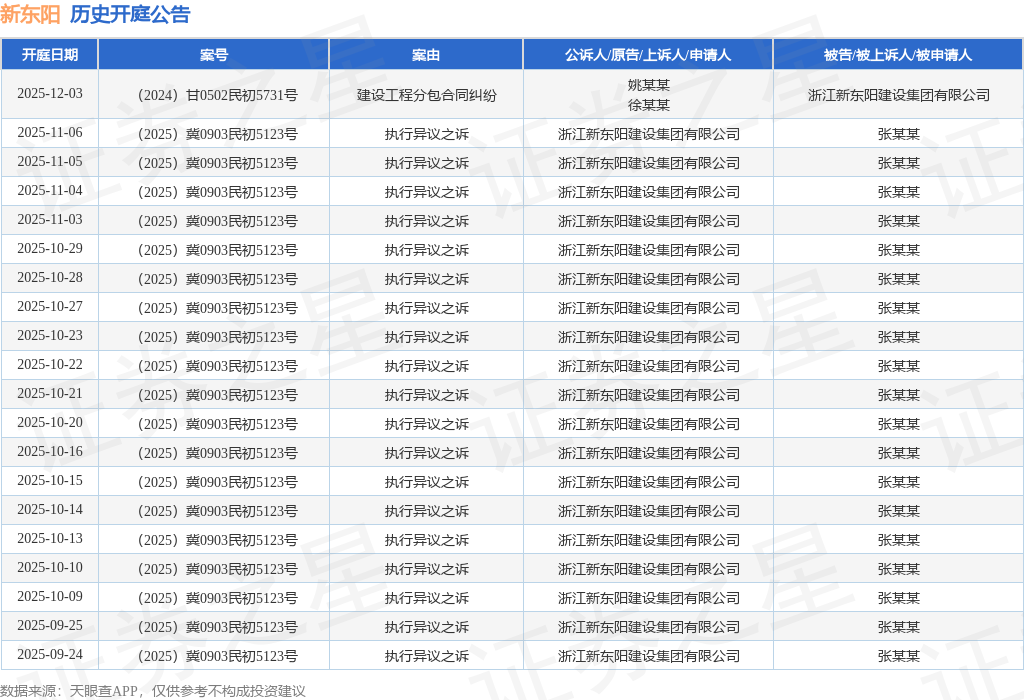Viewport: 1024px width, 700px height.
Task: Click plaintiff company in the 2025-10-13 row
Action: (x=648, y=540)
